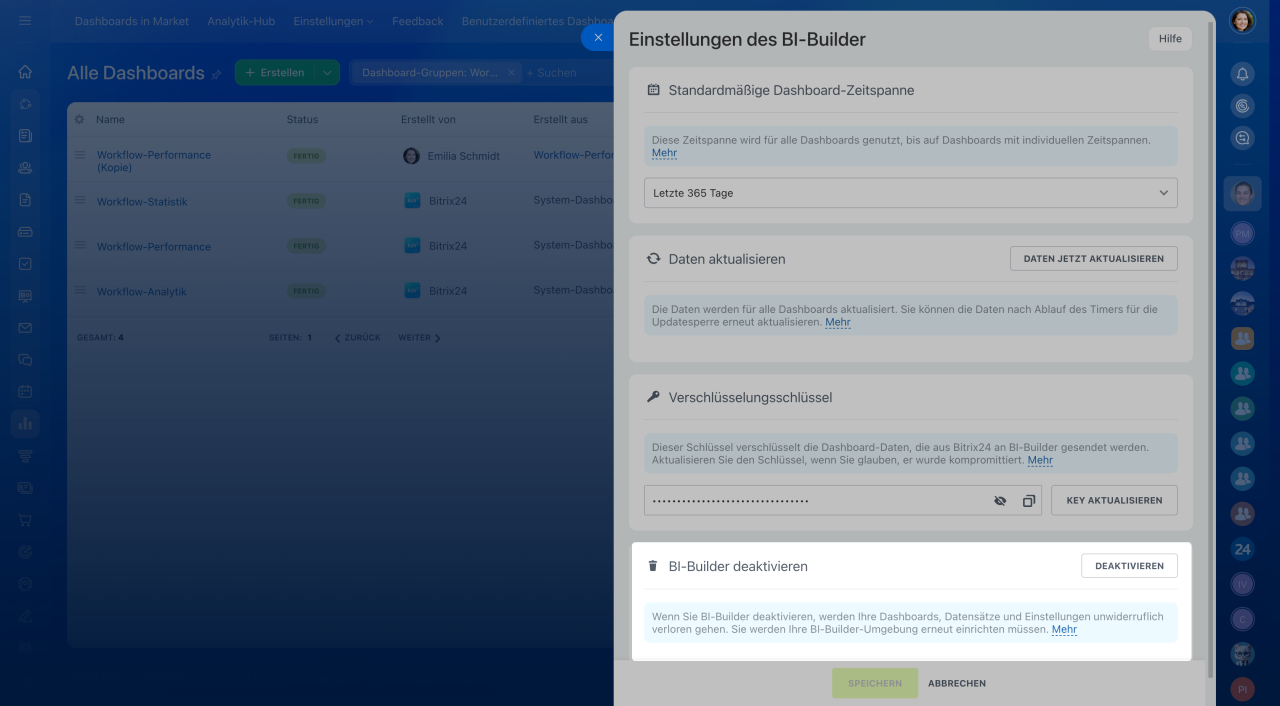
Task: Click FERTIG status of Workflow-Statistik
Action: 306,201
